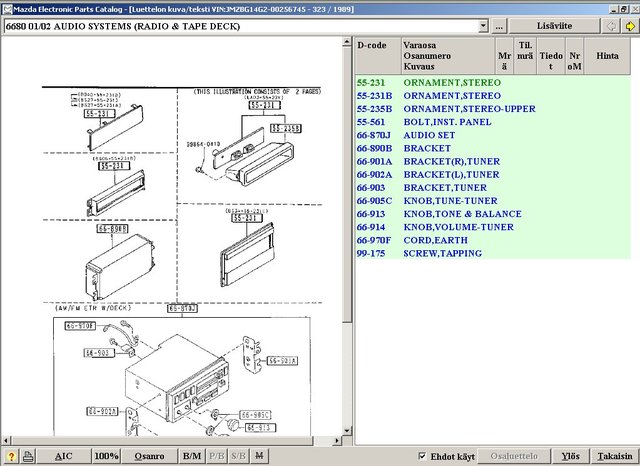Click the 66-890B label in the diagram

[x=112, y=229]
